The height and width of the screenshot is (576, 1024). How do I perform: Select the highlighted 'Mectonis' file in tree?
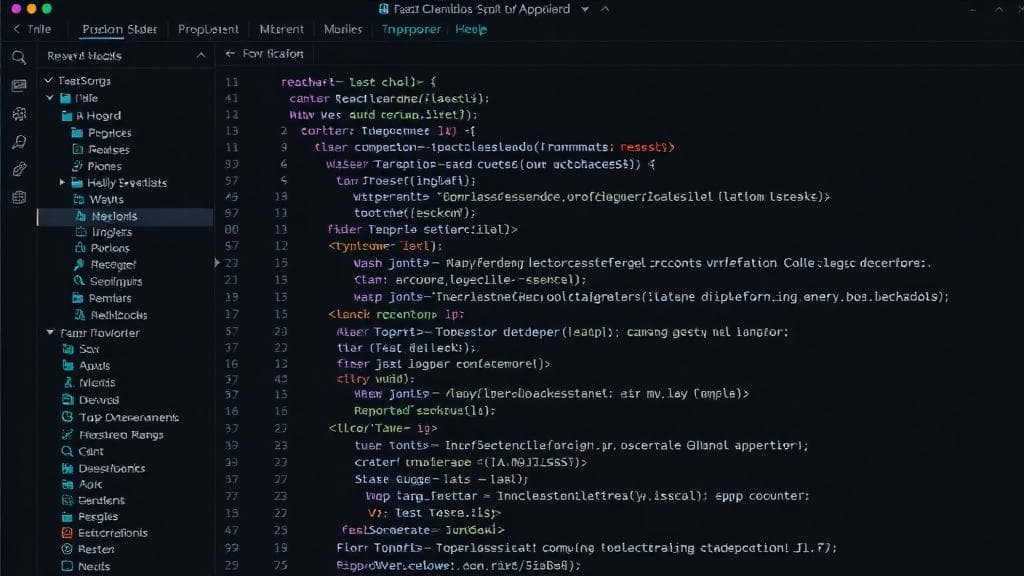pyautogui.click(x=114, y=216)
